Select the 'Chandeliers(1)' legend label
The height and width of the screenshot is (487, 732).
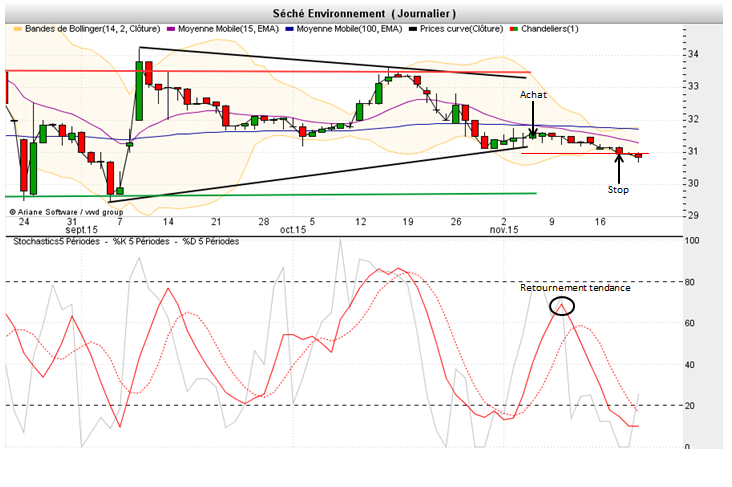550,29
